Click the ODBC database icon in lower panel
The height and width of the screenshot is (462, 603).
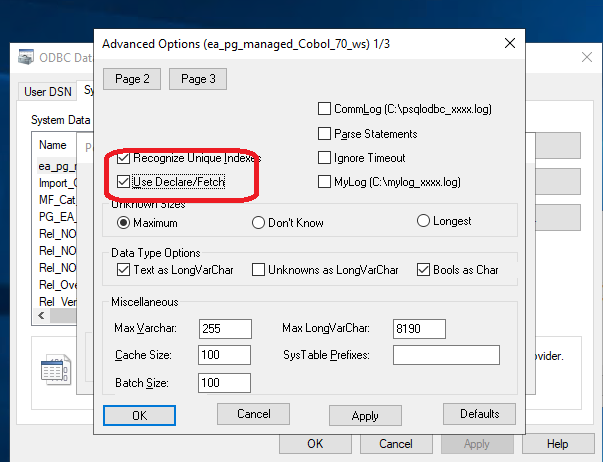point(54,371)
